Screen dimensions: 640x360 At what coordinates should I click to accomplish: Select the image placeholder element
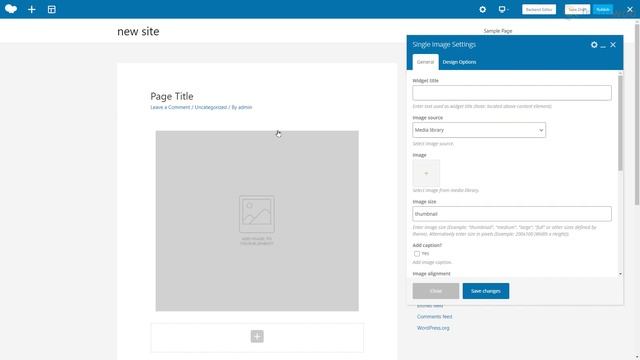click(x=257, y=221)
